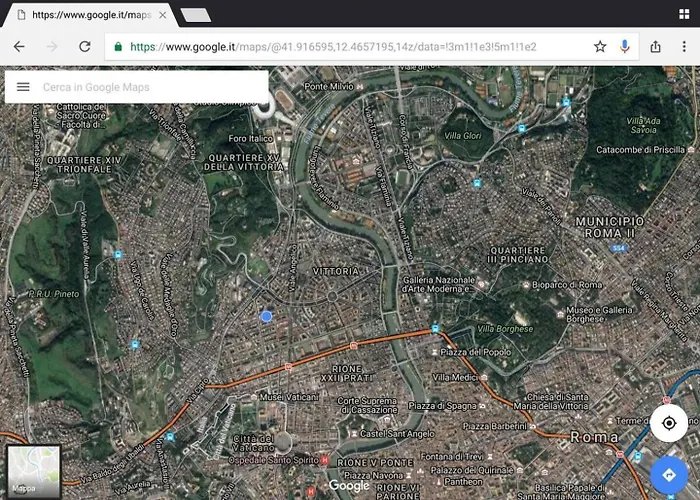Select the Foro Italico label
700x500 pixels.
point(250,139)
